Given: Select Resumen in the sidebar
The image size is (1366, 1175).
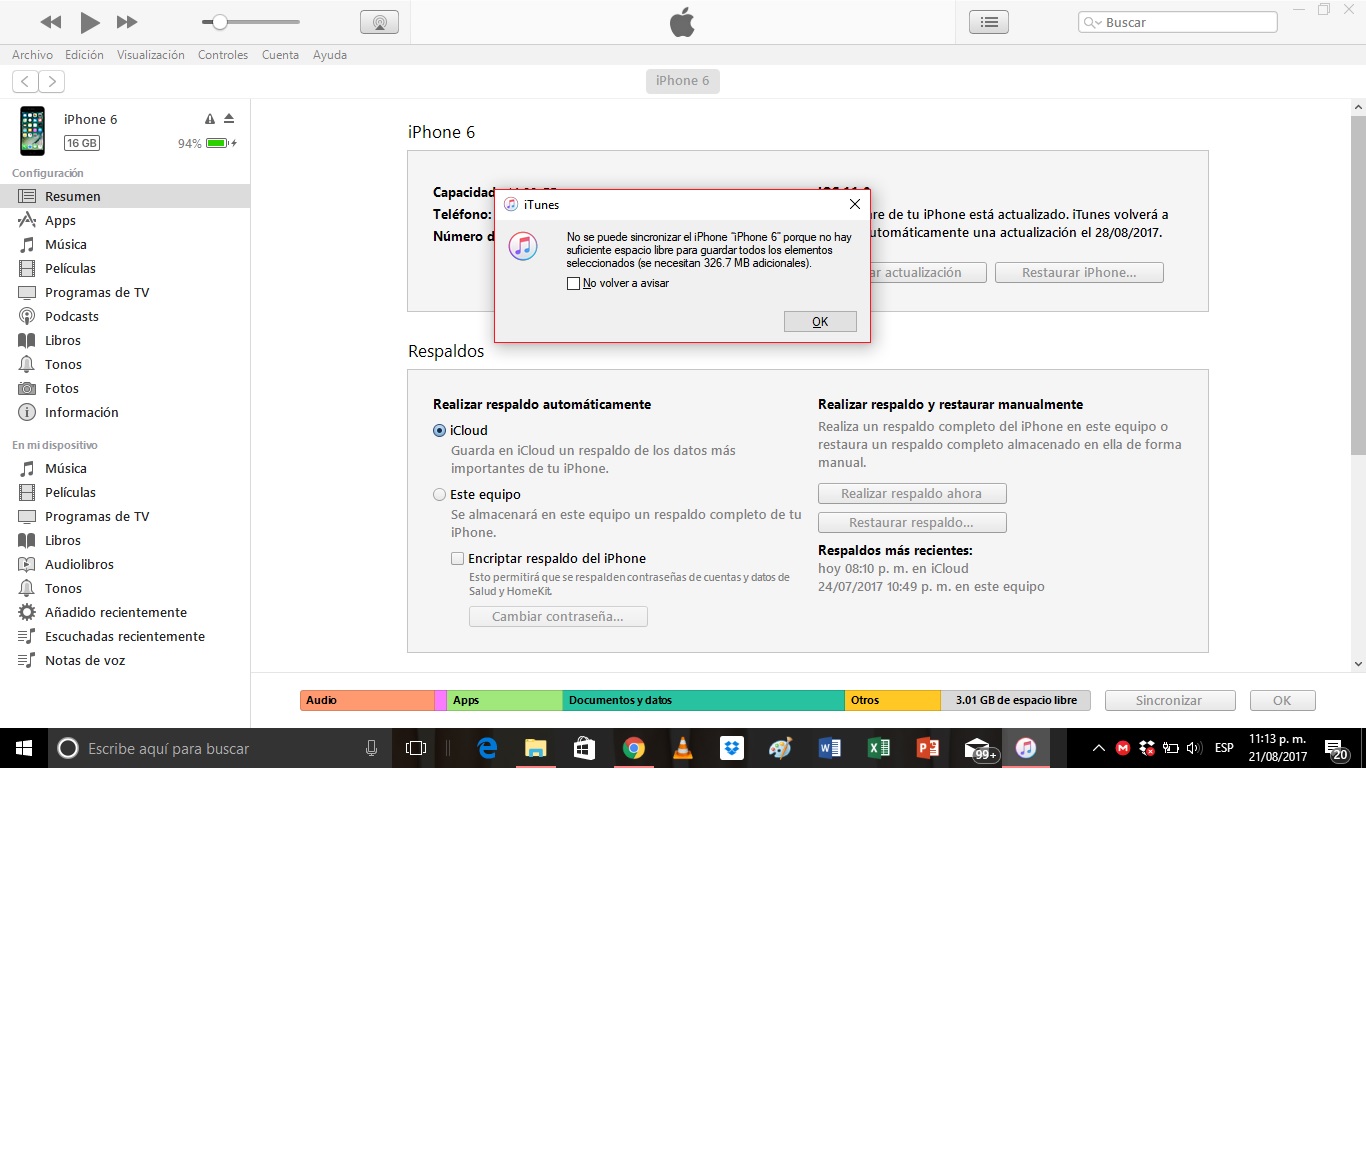Looking at the screenshot, I should point(125,196).
